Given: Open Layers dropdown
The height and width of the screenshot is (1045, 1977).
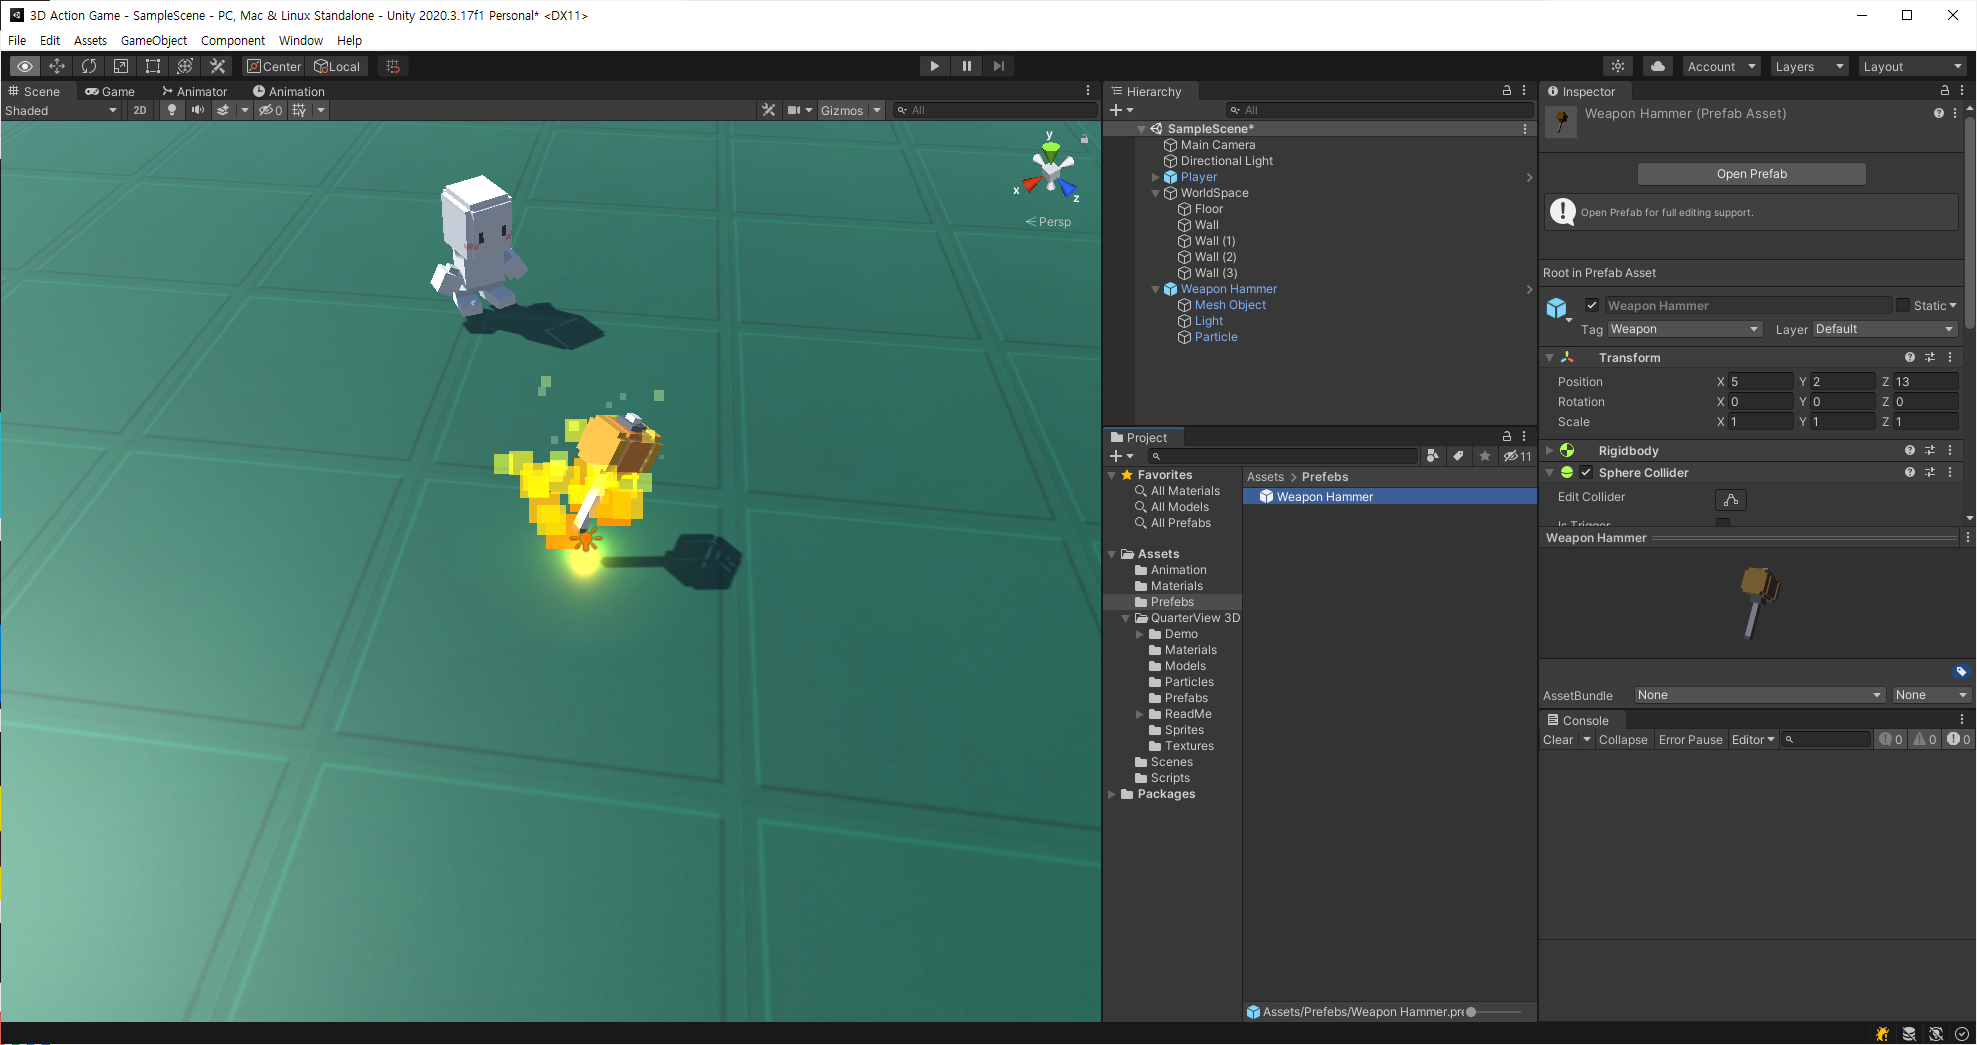Looking at the screenshot, I should coord(1809,66).
